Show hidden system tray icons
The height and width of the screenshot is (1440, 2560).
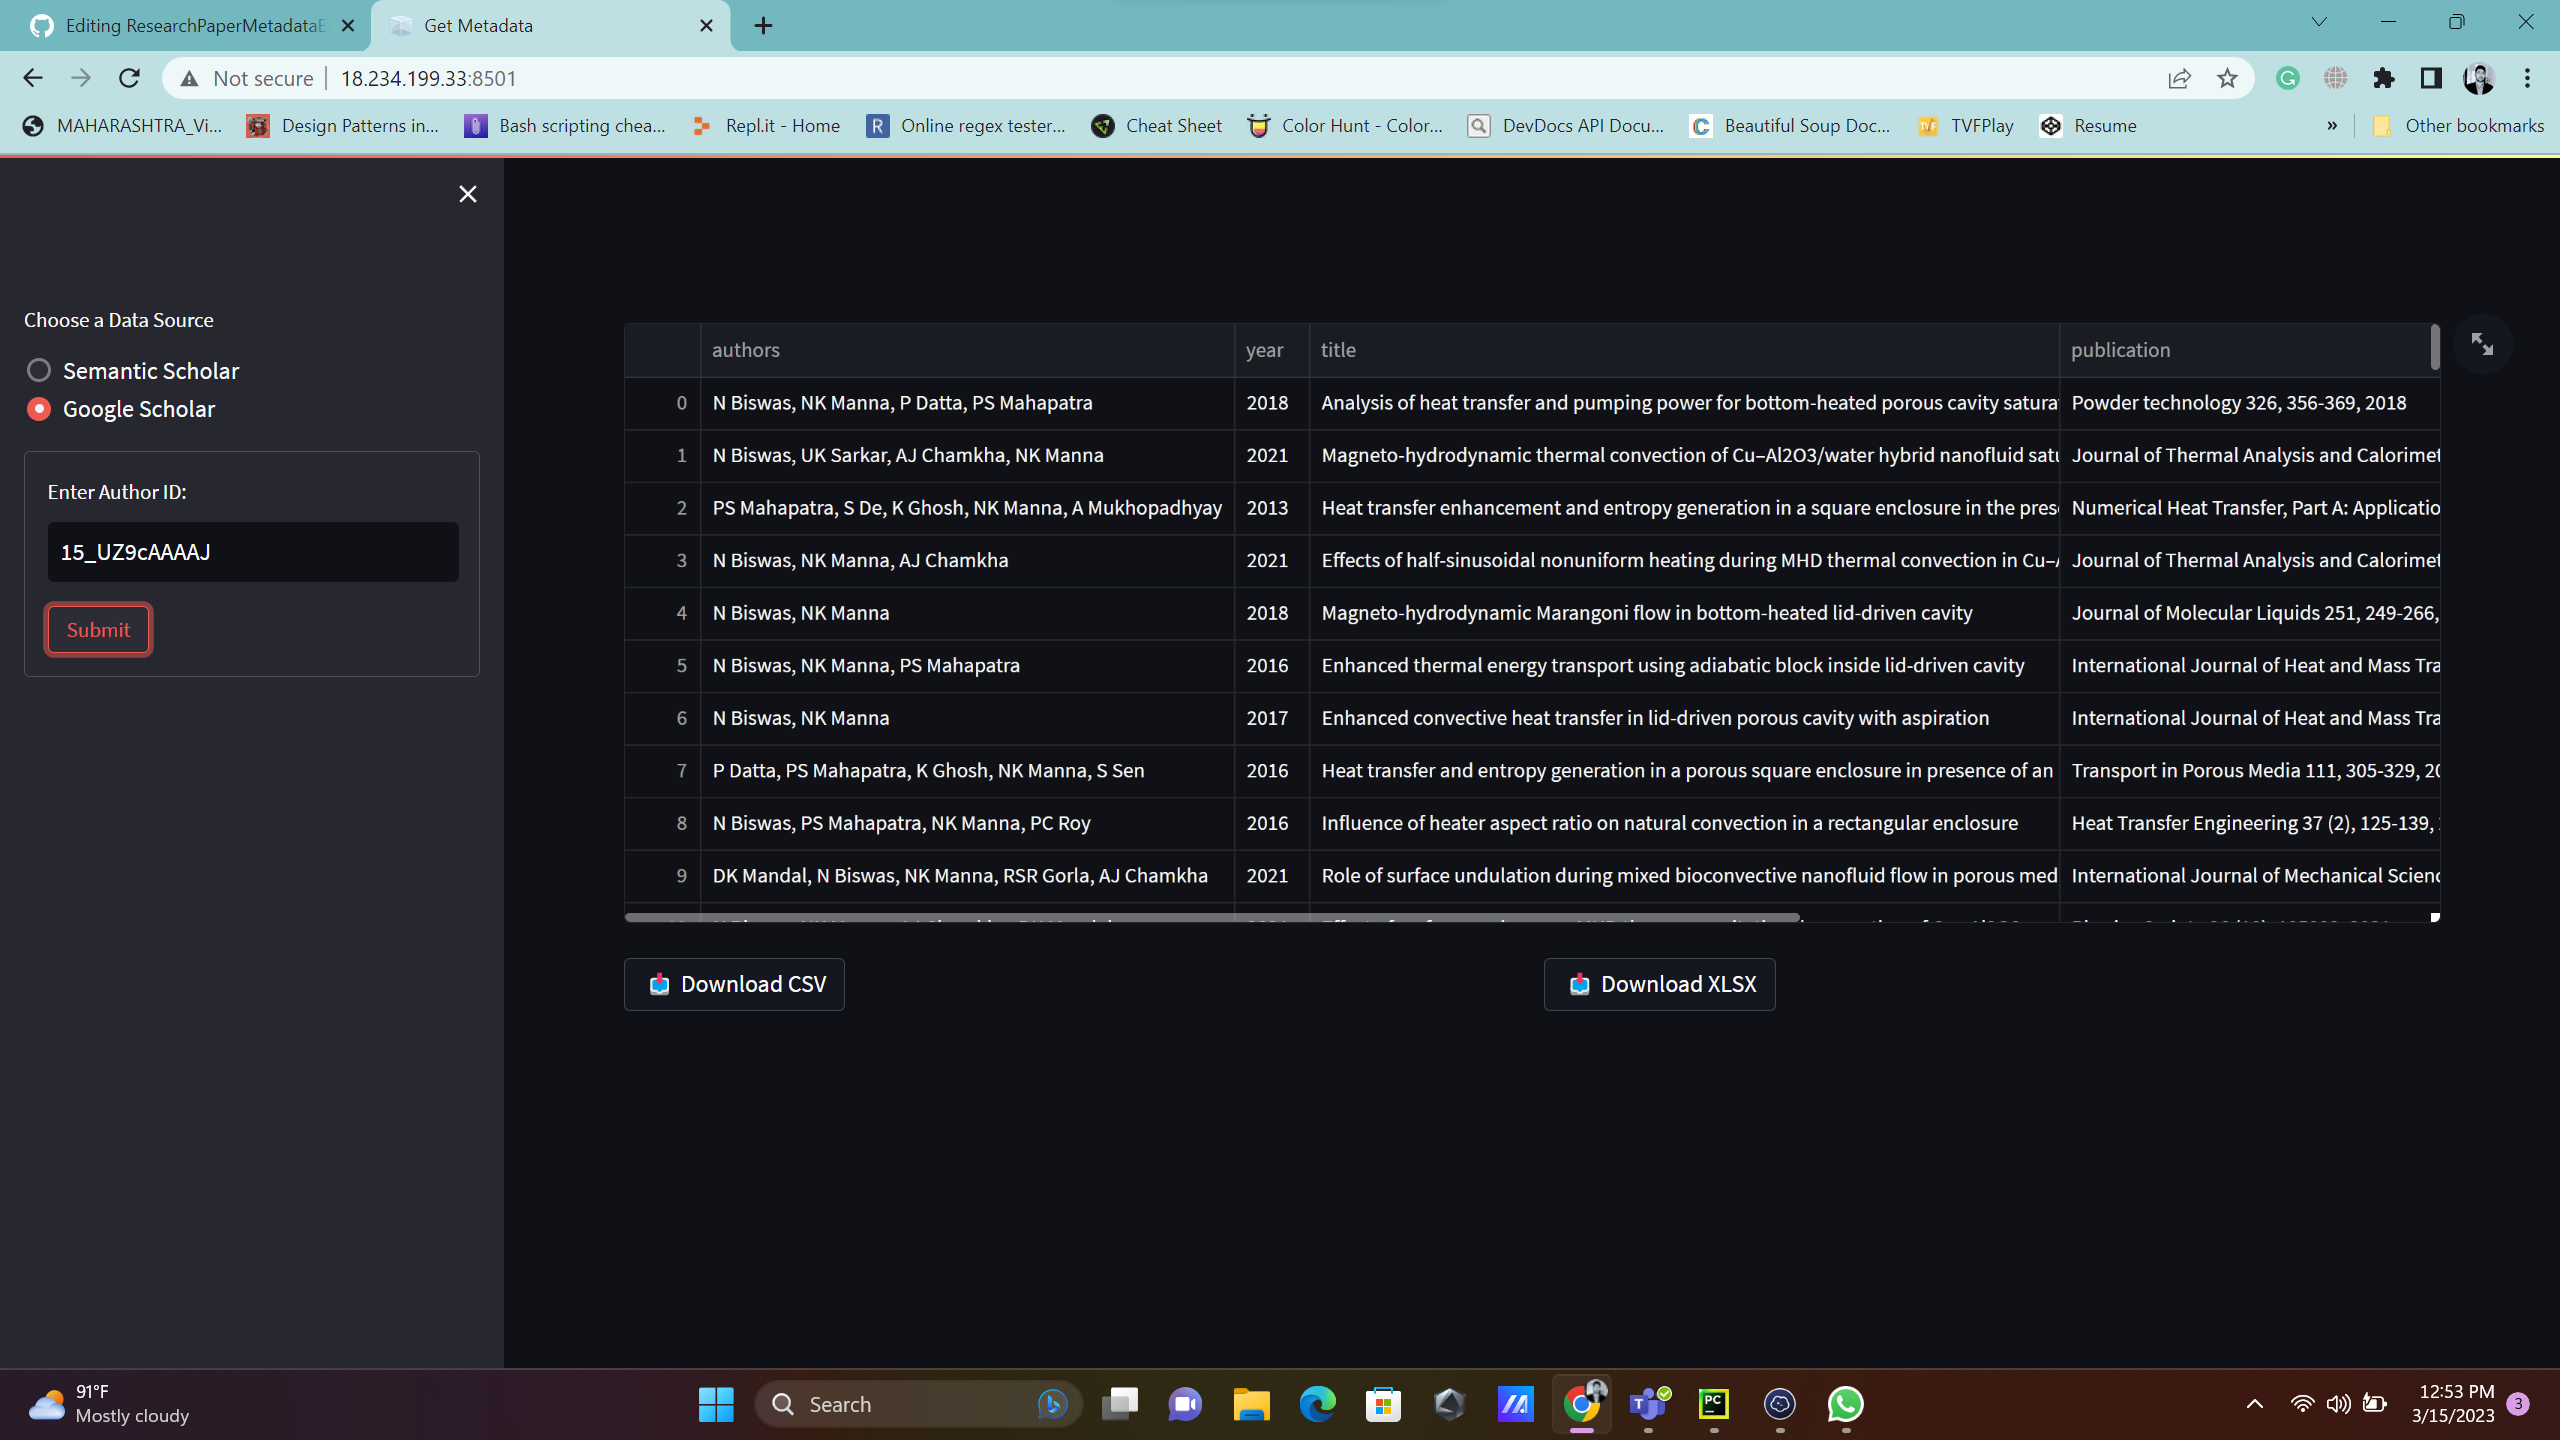[x=2254, y=1404]
